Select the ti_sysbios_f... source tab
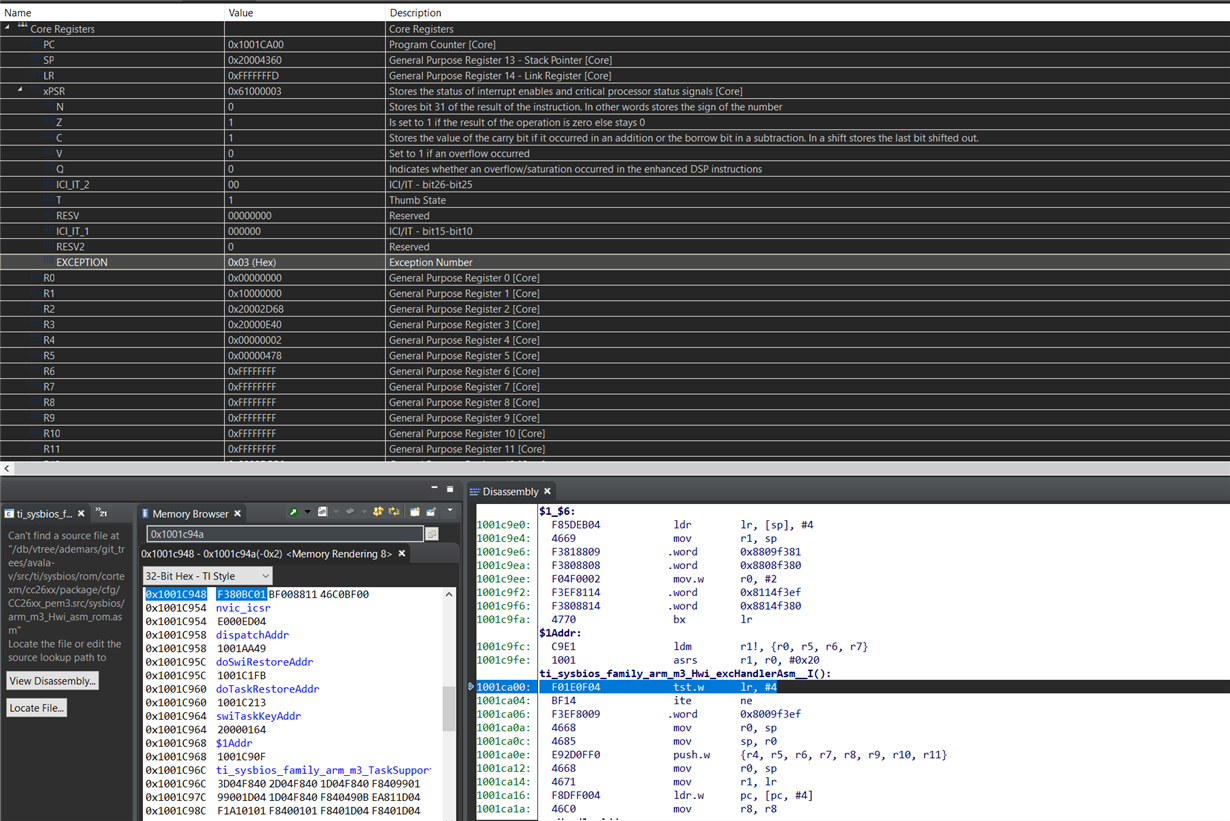The image size is (1230, 821). point(44,514)
